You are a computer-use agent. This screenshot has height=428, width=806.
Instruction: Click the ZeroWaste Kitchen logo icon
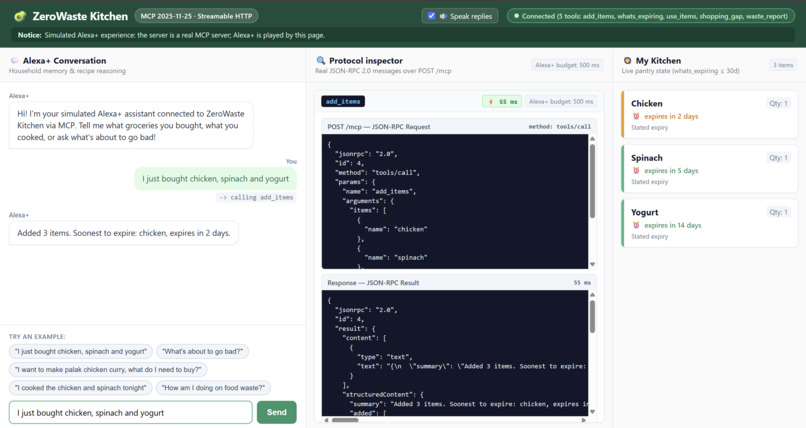pos(20,16)
